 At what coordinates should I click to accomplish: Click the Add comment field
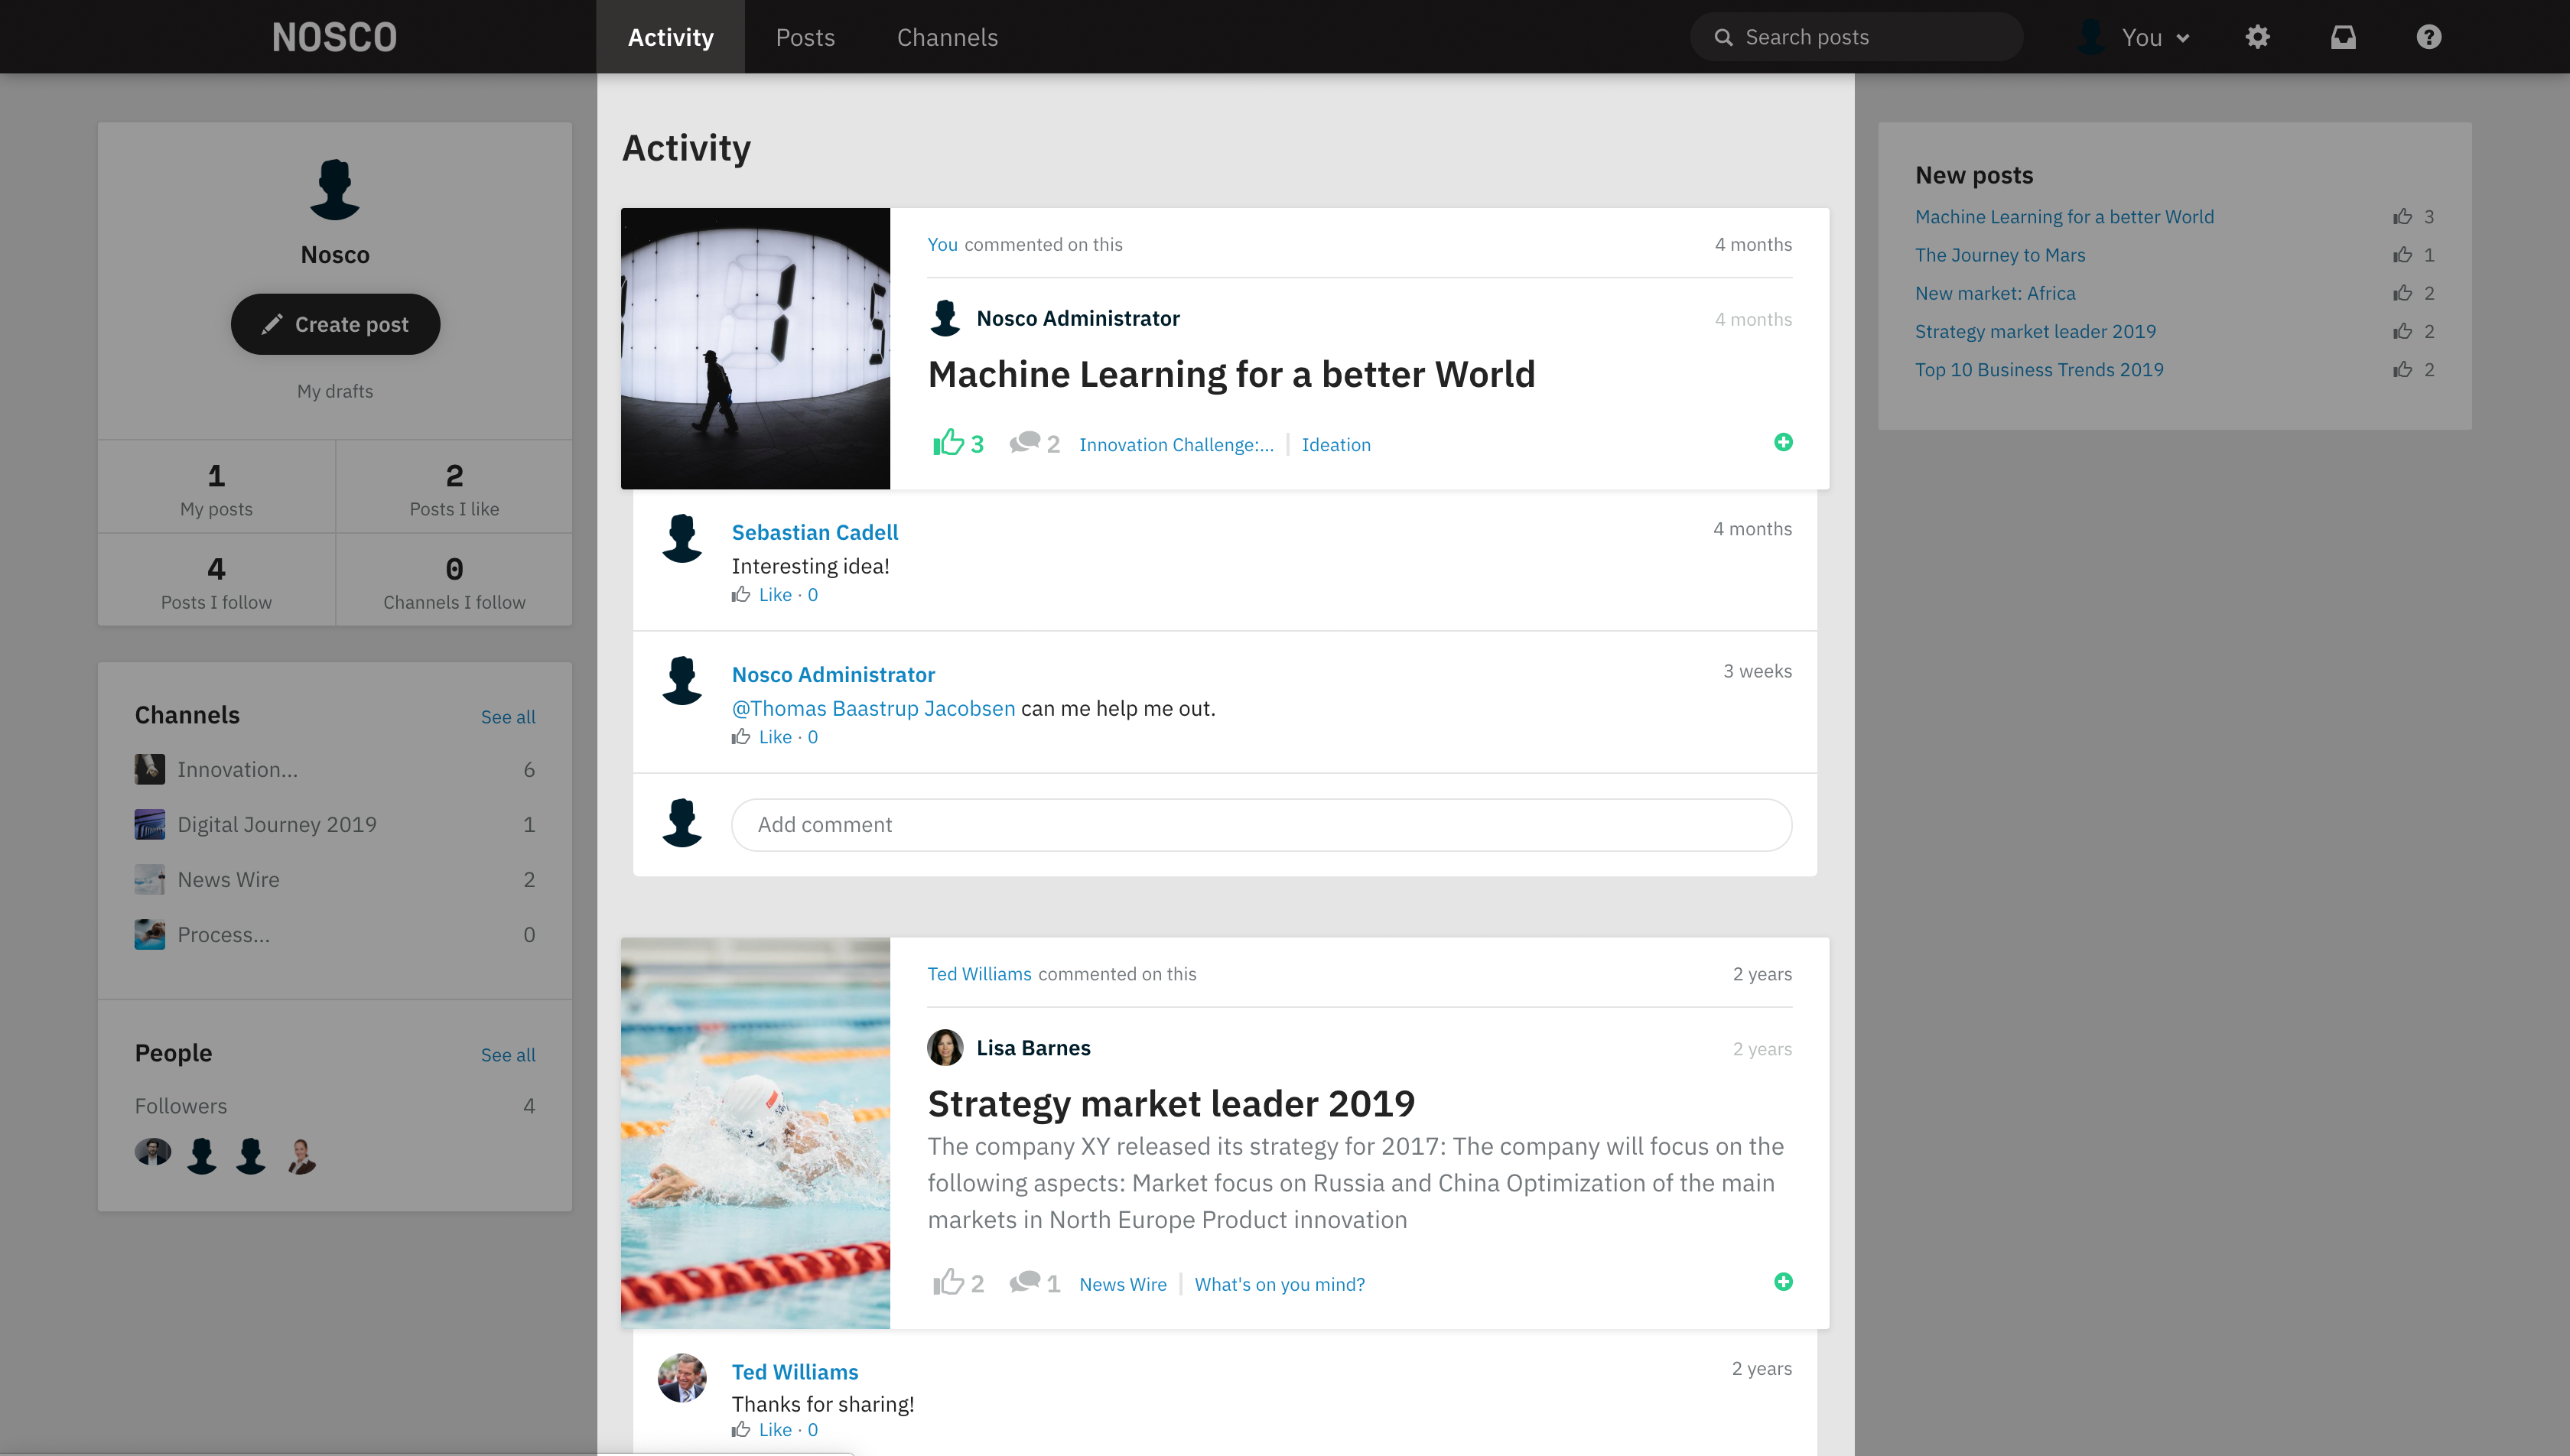click(1261, 825)
